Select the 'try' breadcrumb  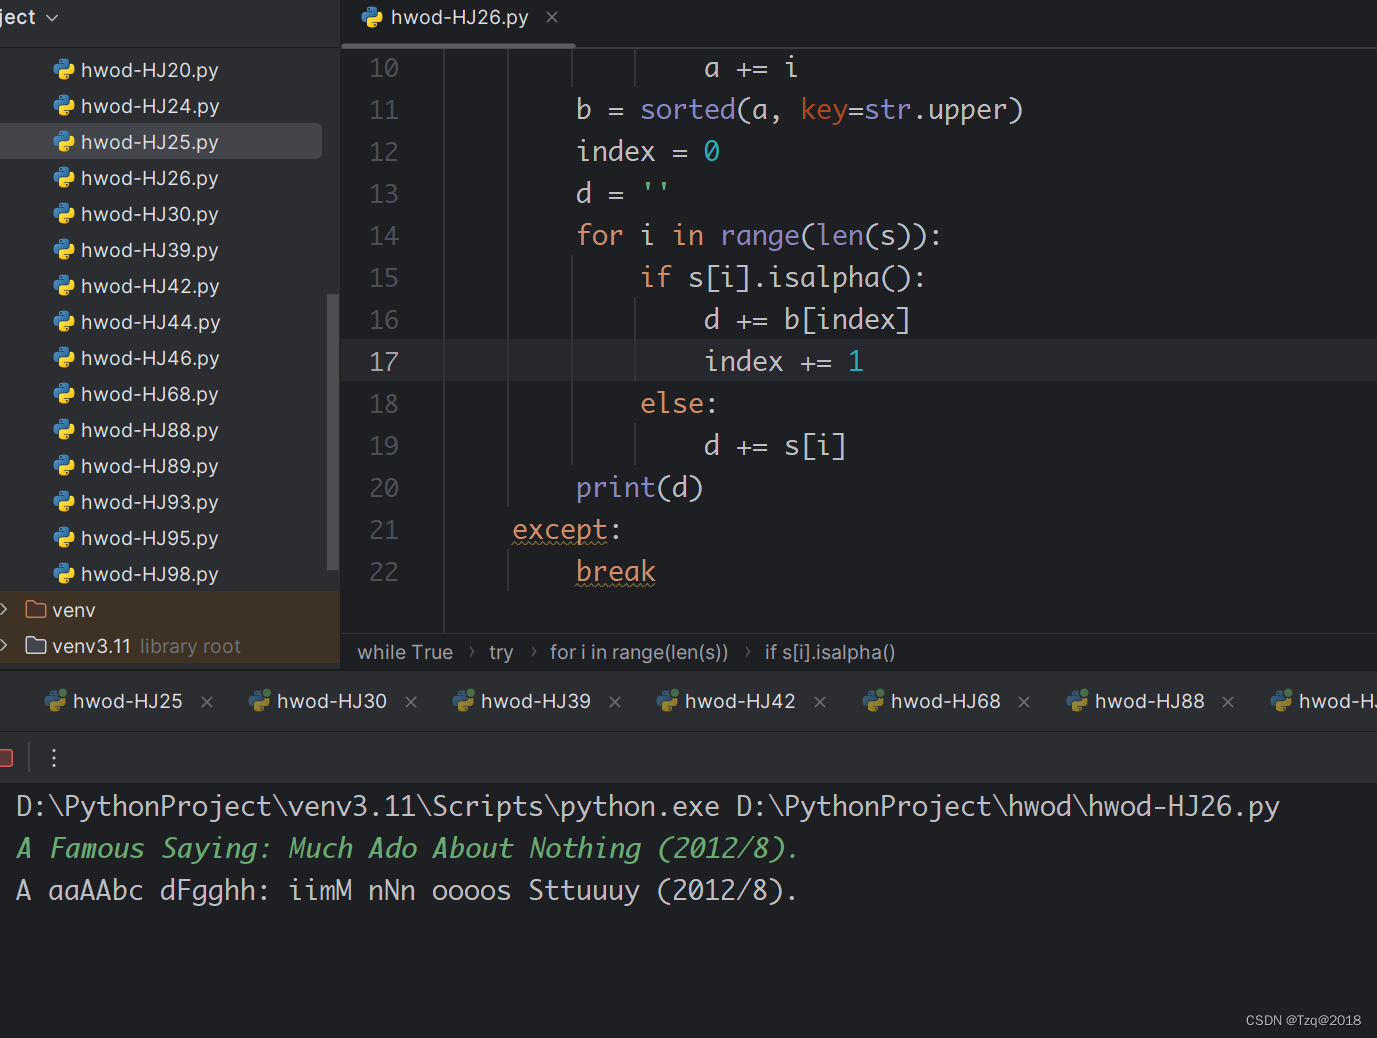click(501, 652)
